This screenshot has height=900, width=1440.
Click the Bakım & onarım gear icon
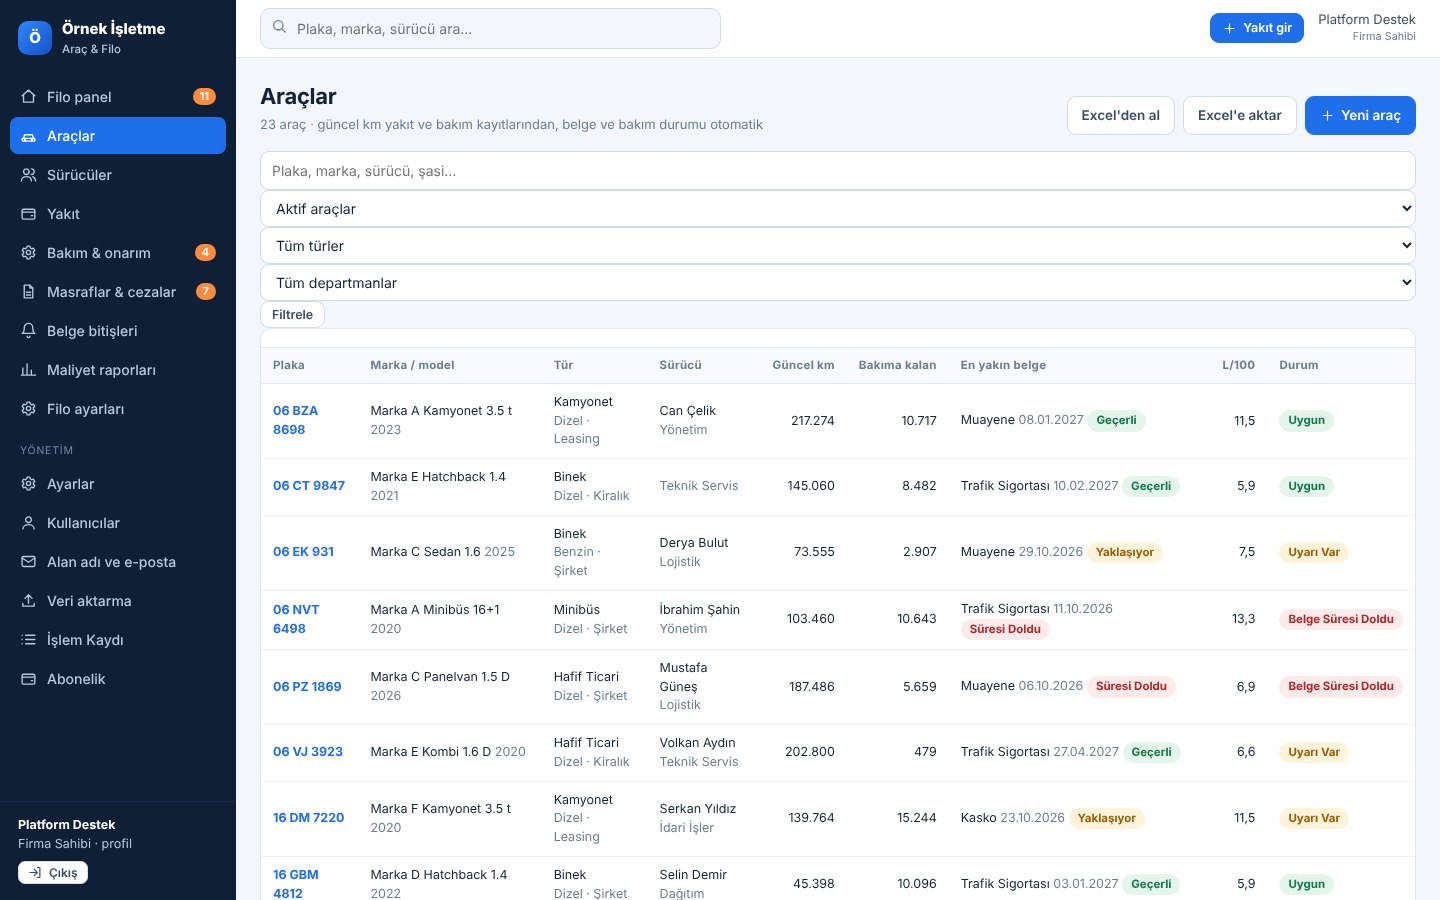[x=28, y=253]
